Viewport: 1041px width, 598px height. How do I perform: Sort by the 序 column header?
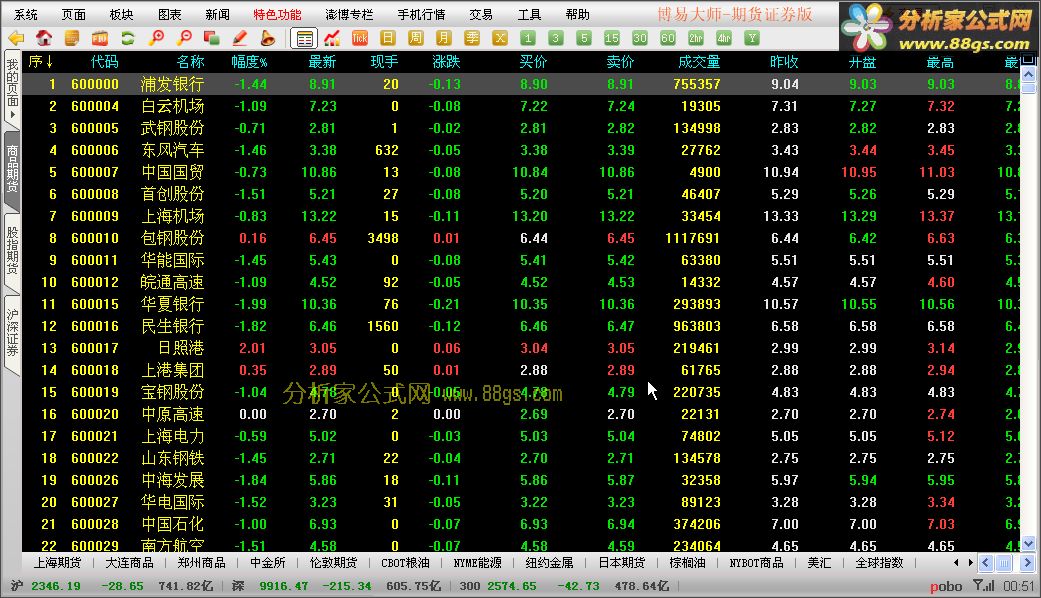40,62
